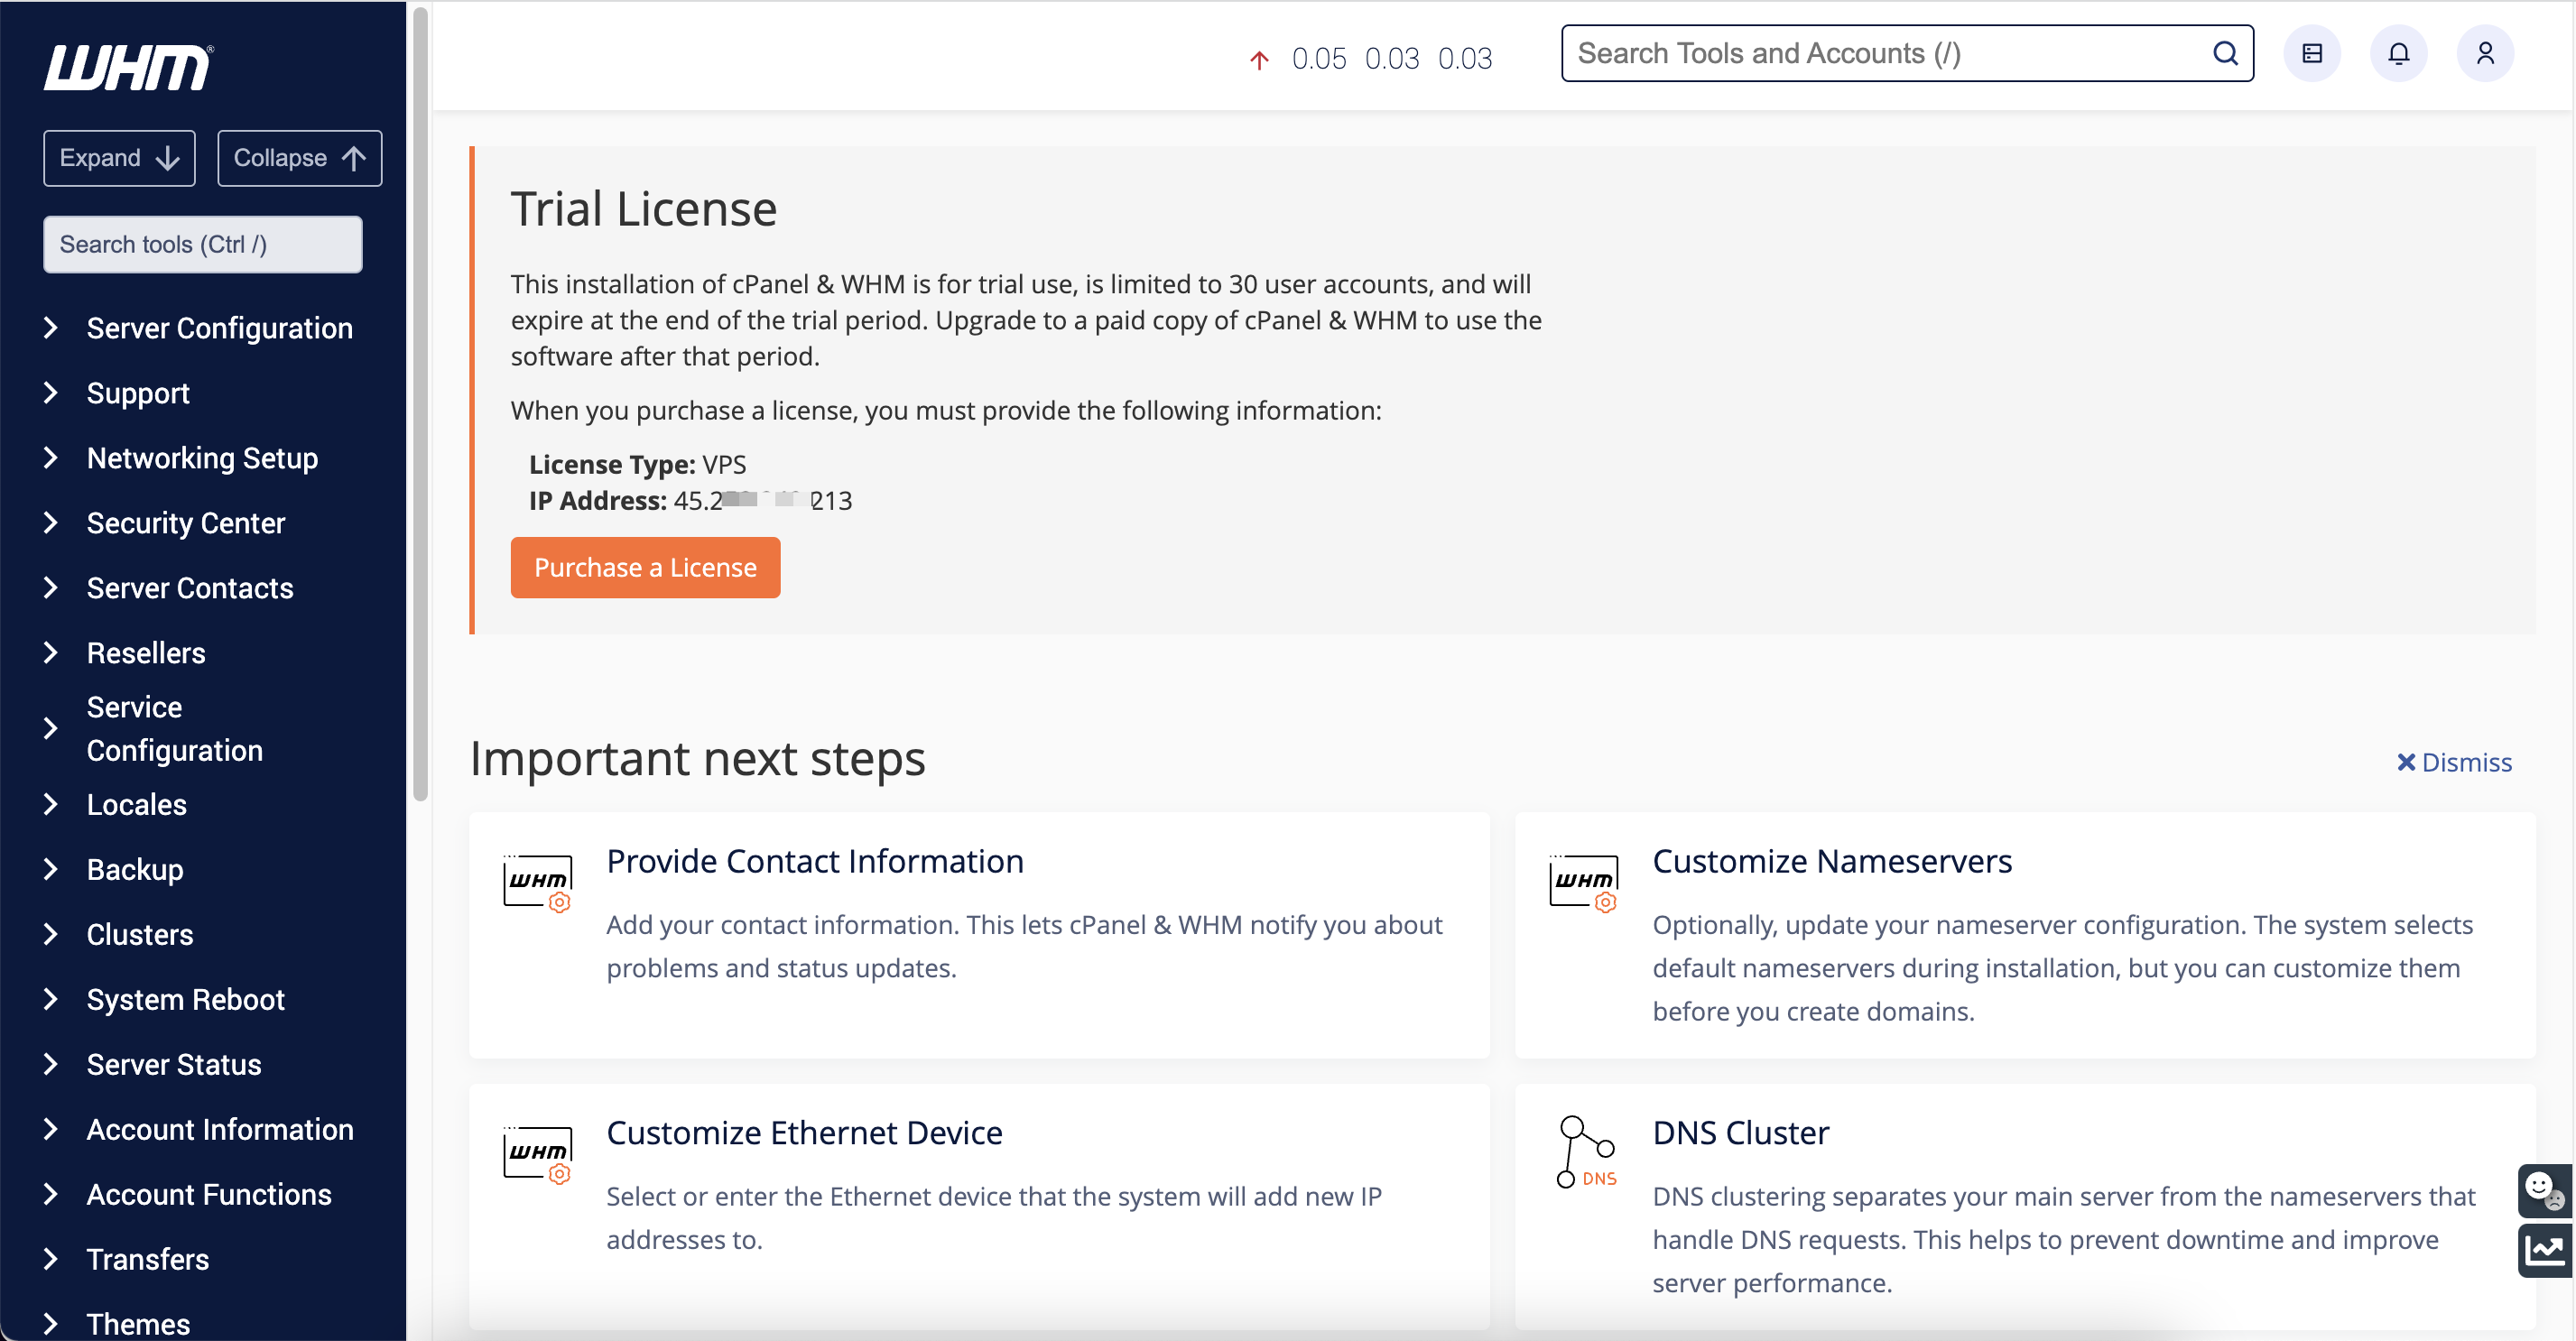Open Provide Contact Information link
The height and width of the screenshot is (1341, 2576).
click(x=815, y=861)
